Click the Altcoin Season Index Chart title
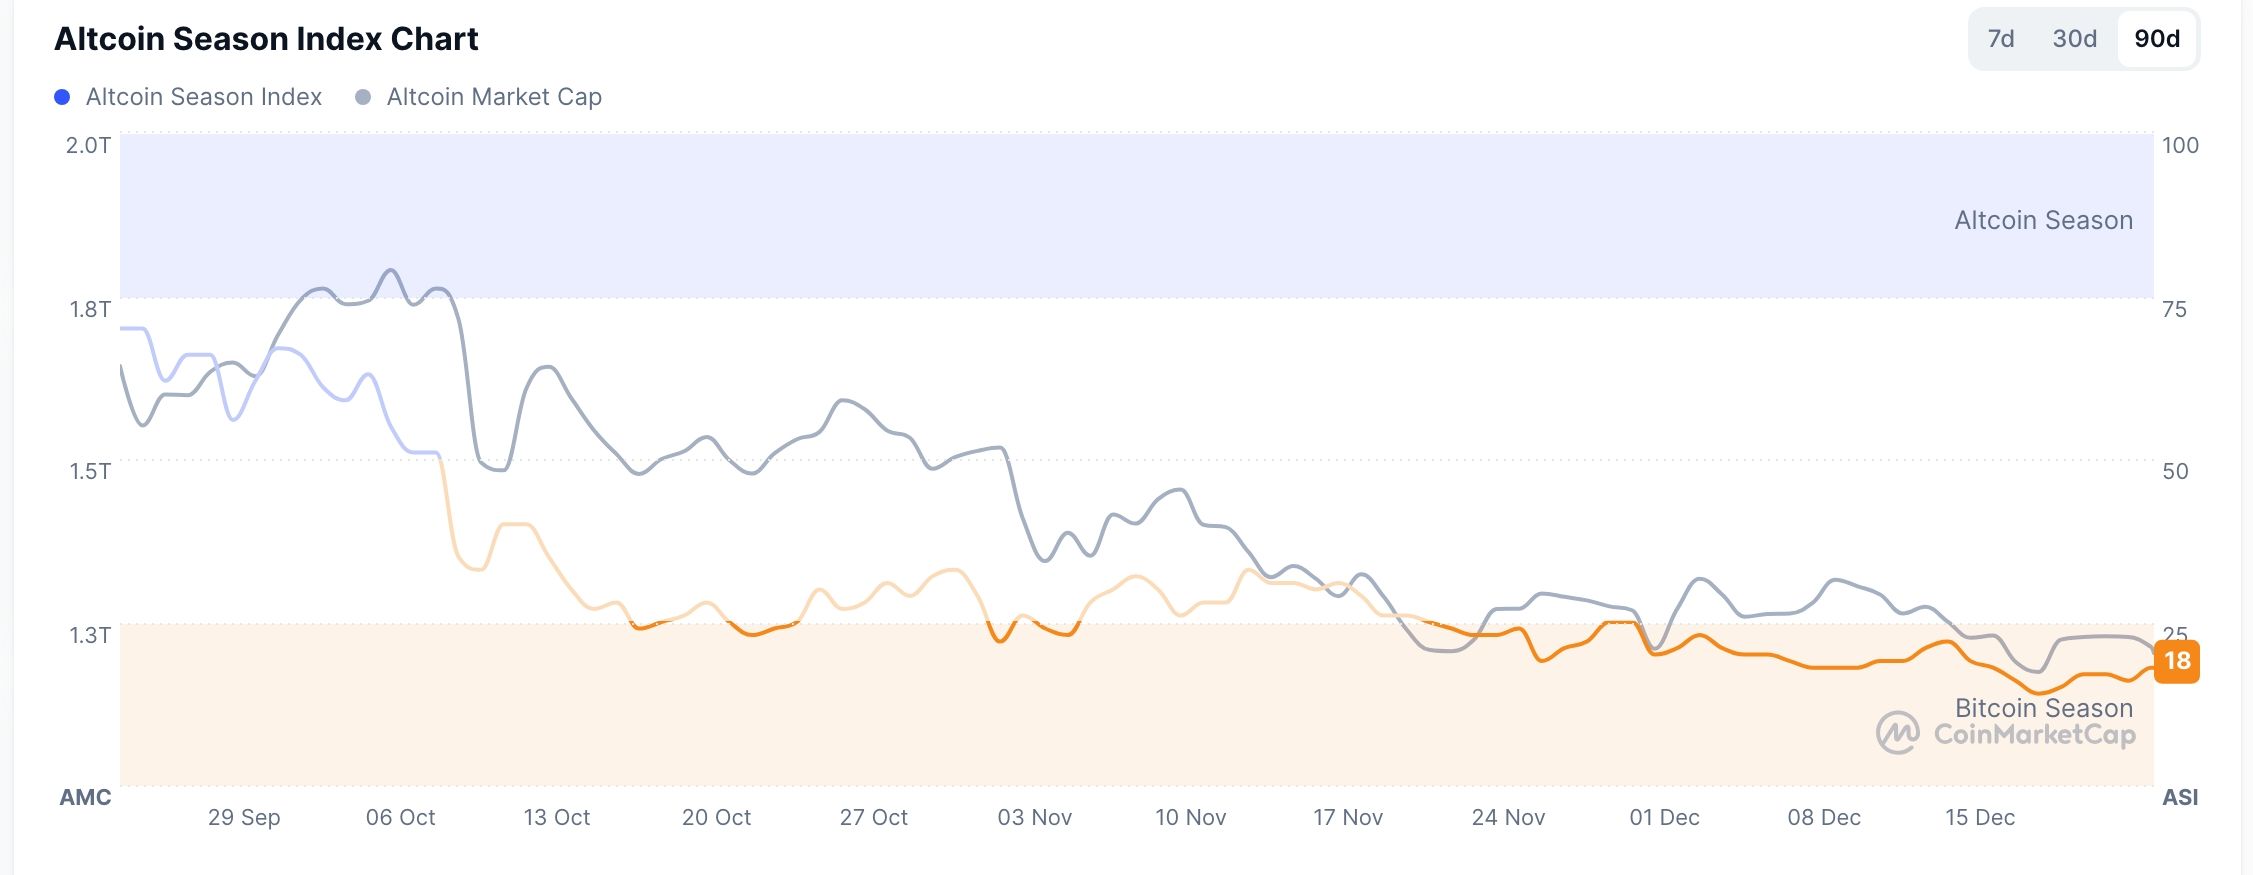Screen dimensions: 2253x875 [x=267, y=38]
